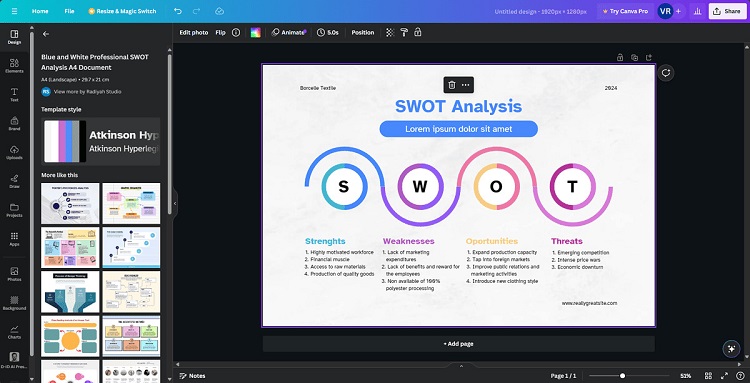Open the 53% zoom level dropdown
750x383 pixels.
pos(685,376)
